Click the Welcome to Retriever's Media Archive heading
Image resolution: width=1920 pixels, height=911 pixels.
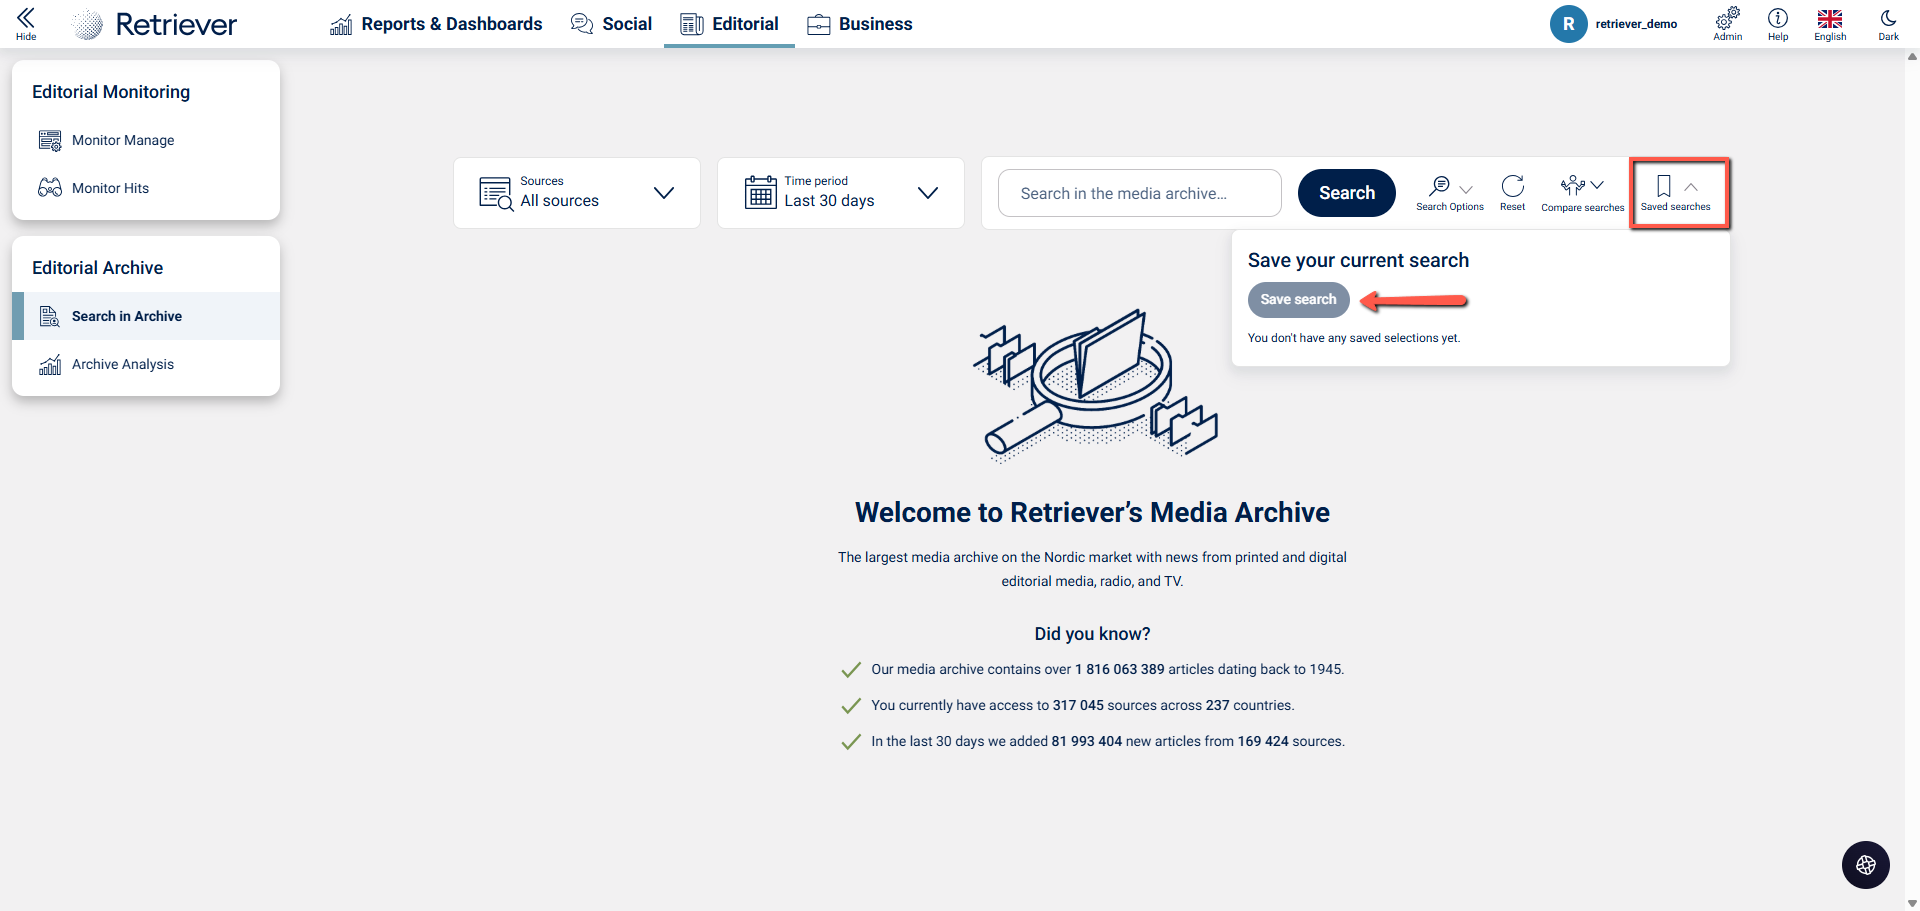pos(1092,512)
